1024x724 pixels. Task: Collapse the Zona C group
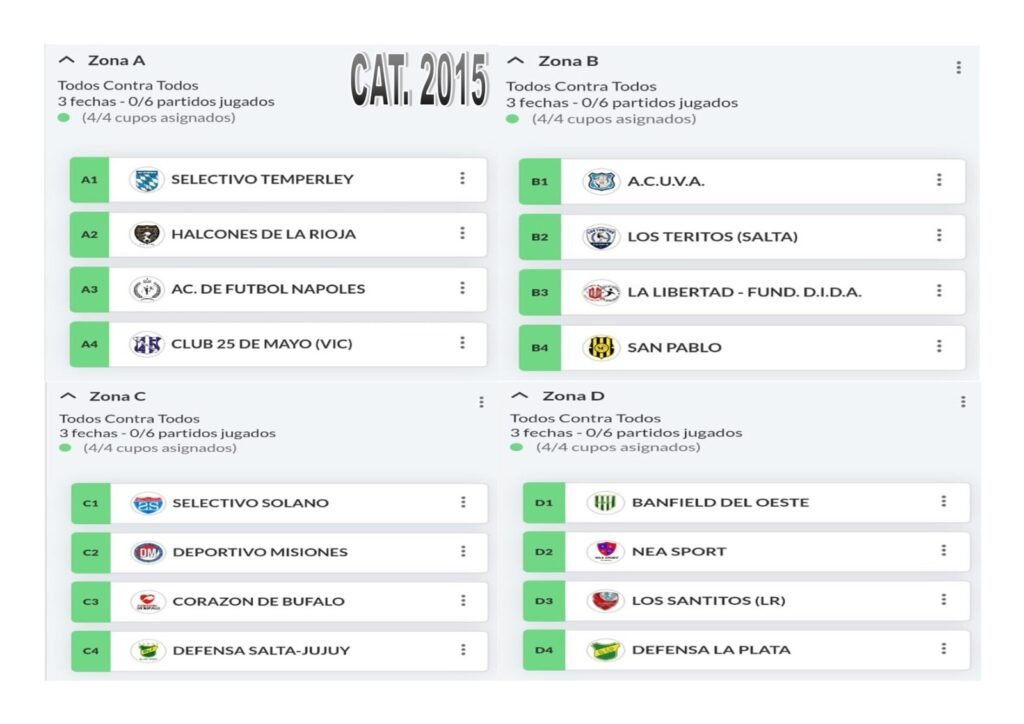click(x=69, y=396)
